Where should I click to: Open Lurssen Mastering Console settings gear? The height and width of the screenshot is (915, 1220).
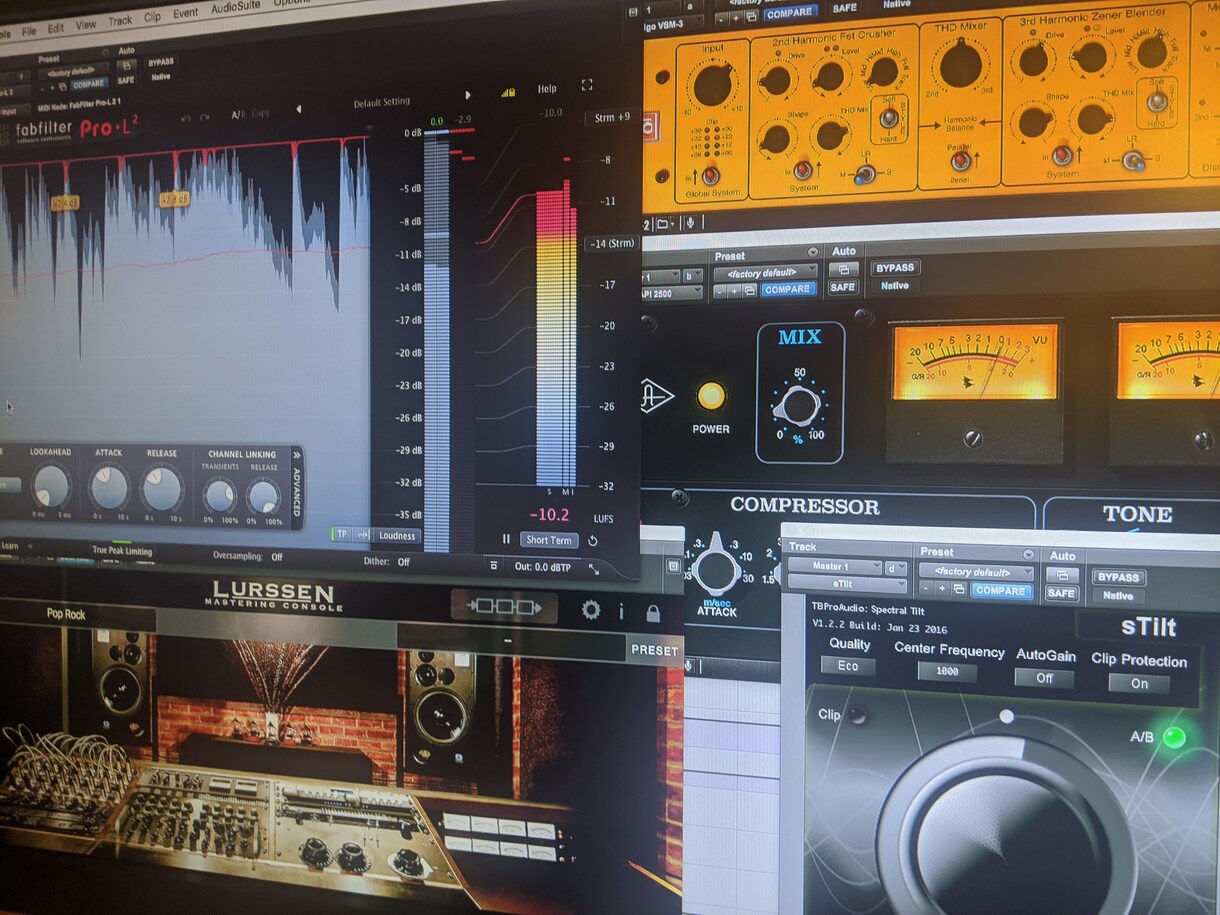591,610
